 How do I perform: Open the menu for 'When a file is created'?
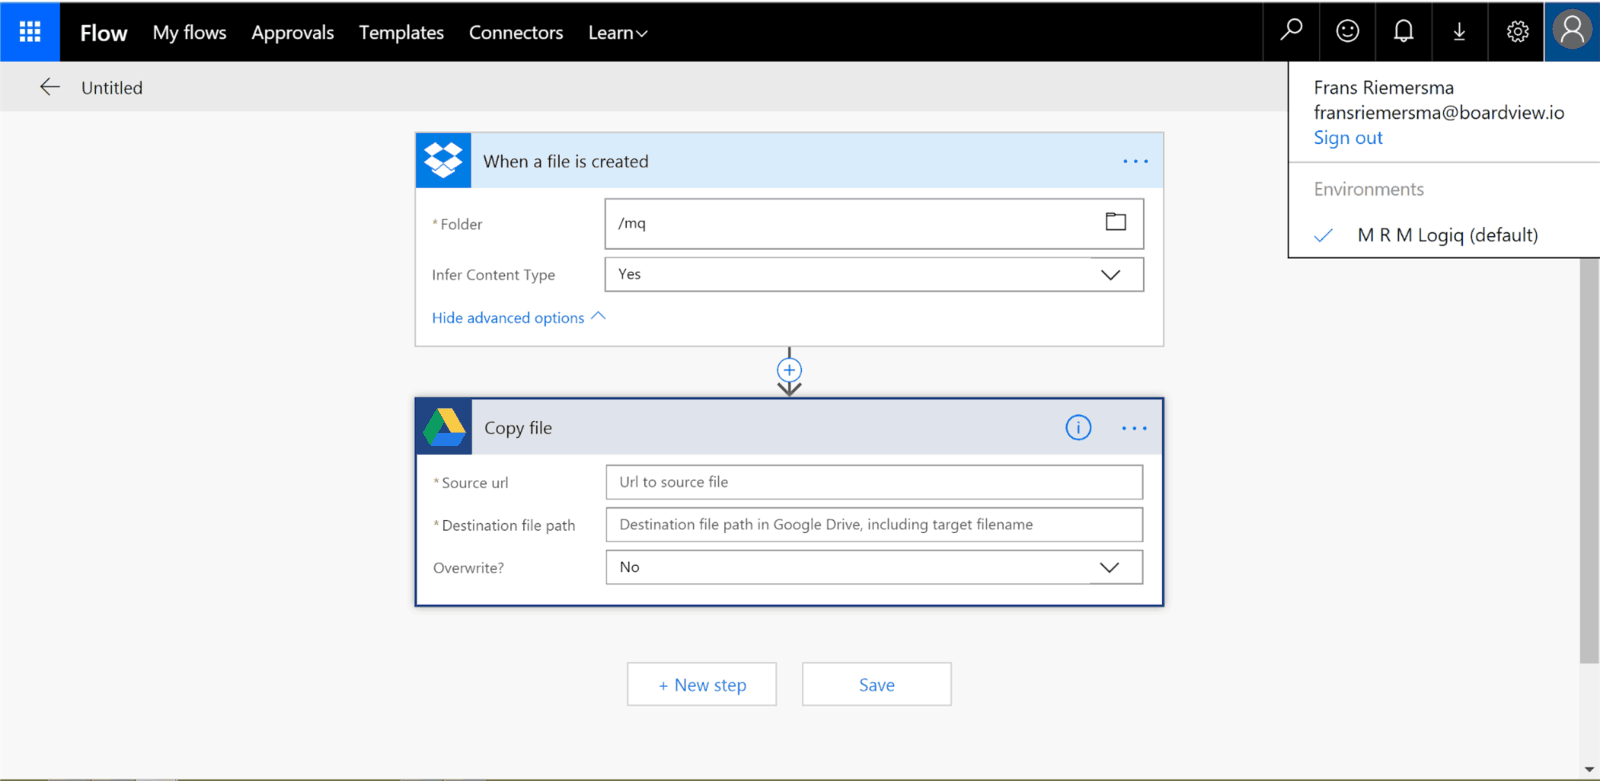click(x=1135, y=161)
